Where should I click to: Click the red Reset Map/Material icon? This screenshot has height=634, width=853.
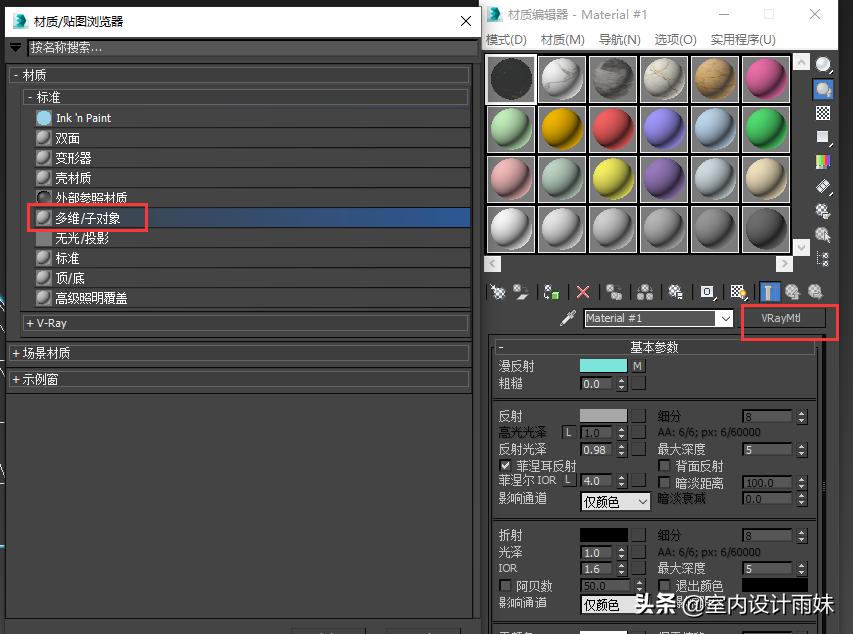583,291
